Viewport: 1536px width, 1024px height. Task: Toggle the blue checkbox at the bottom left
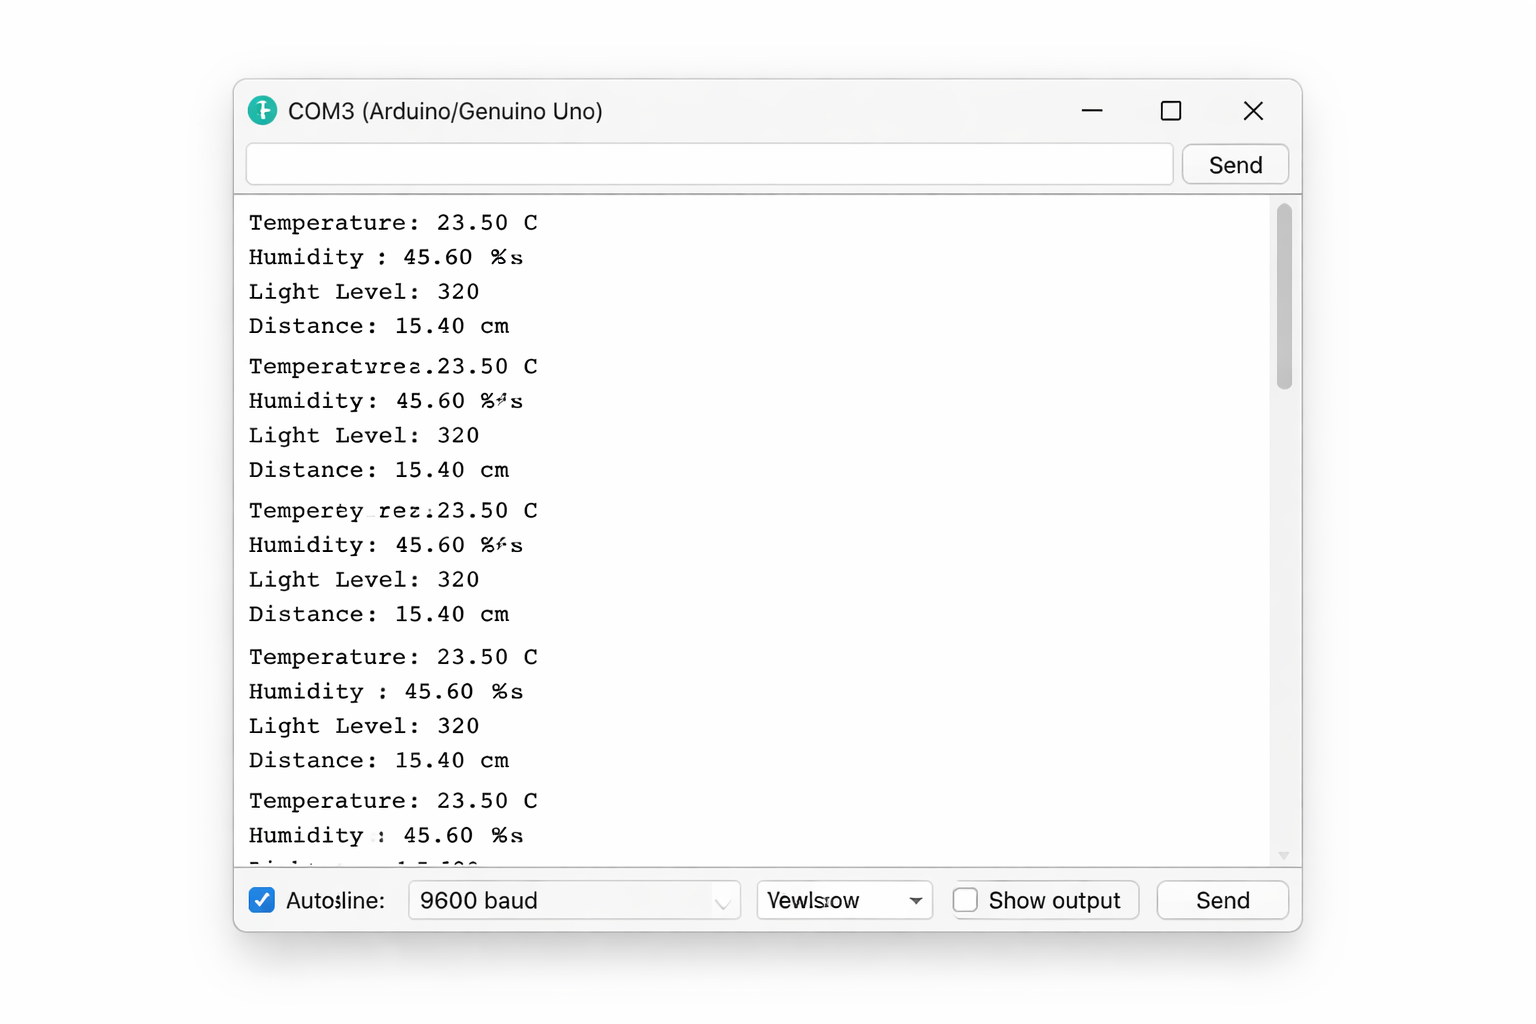[x=262, y=900]
